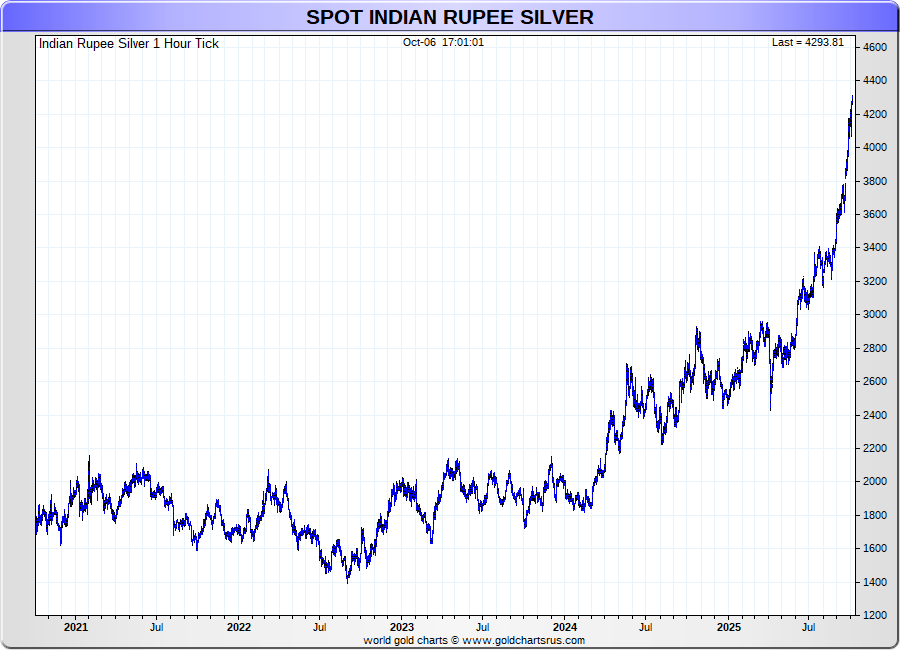
Task: Click the 3200 price axis label
Action: [x=875, y=281]
